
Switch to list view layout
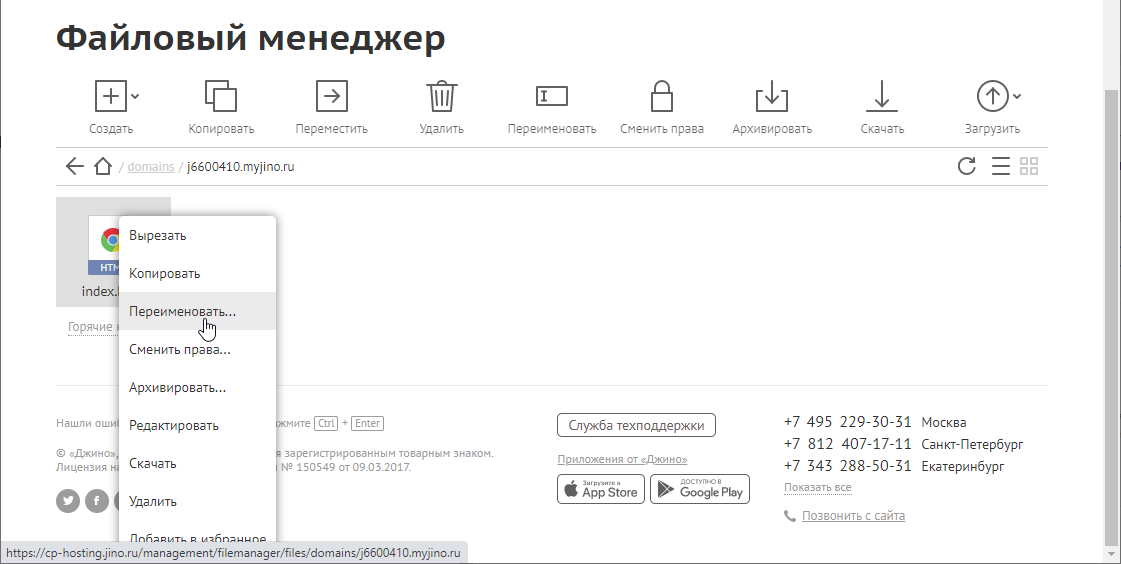(1000, 166)
